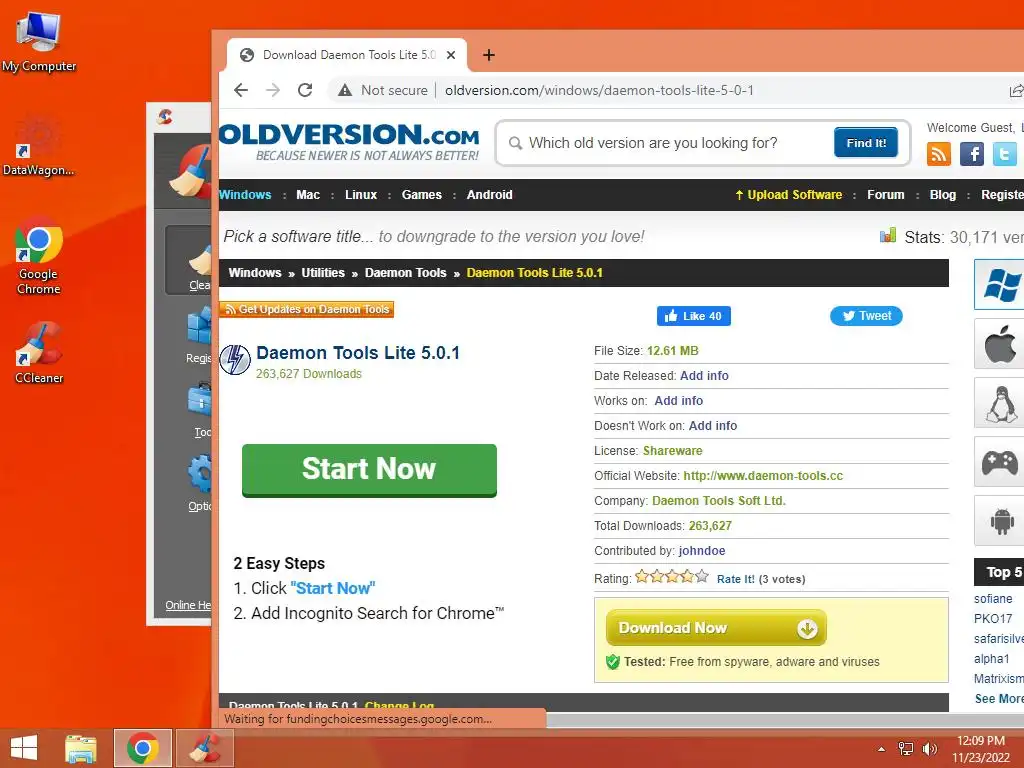The image size is (1024, 768).
Task: Click Add info next to Doesn't Work on
Action: tap(712, 426)
